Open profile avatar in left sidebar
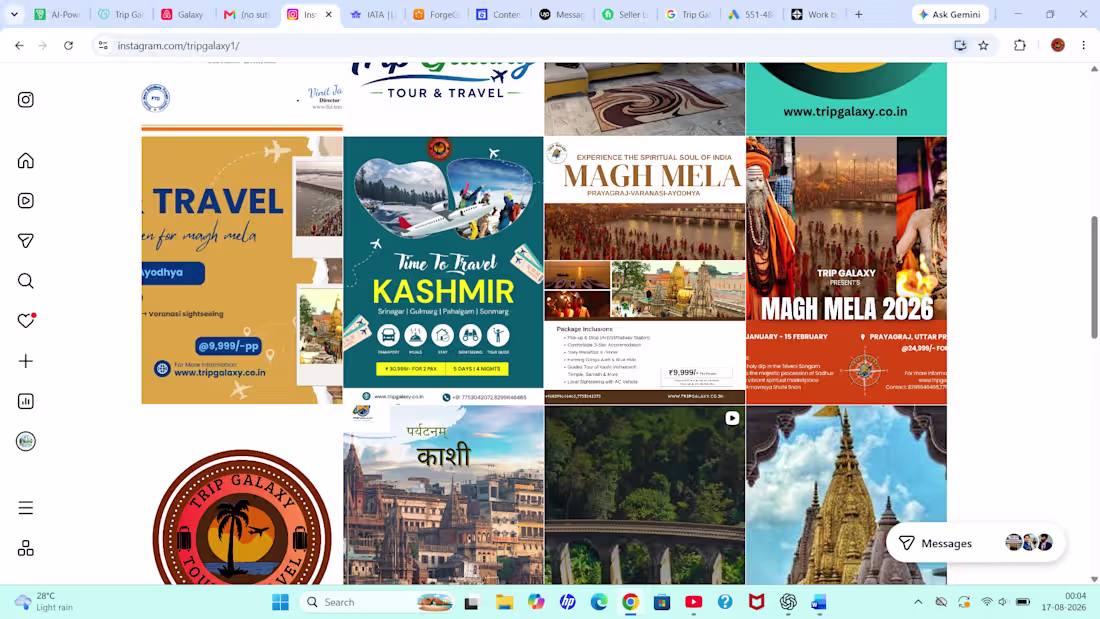 click(x=26, y=441)
